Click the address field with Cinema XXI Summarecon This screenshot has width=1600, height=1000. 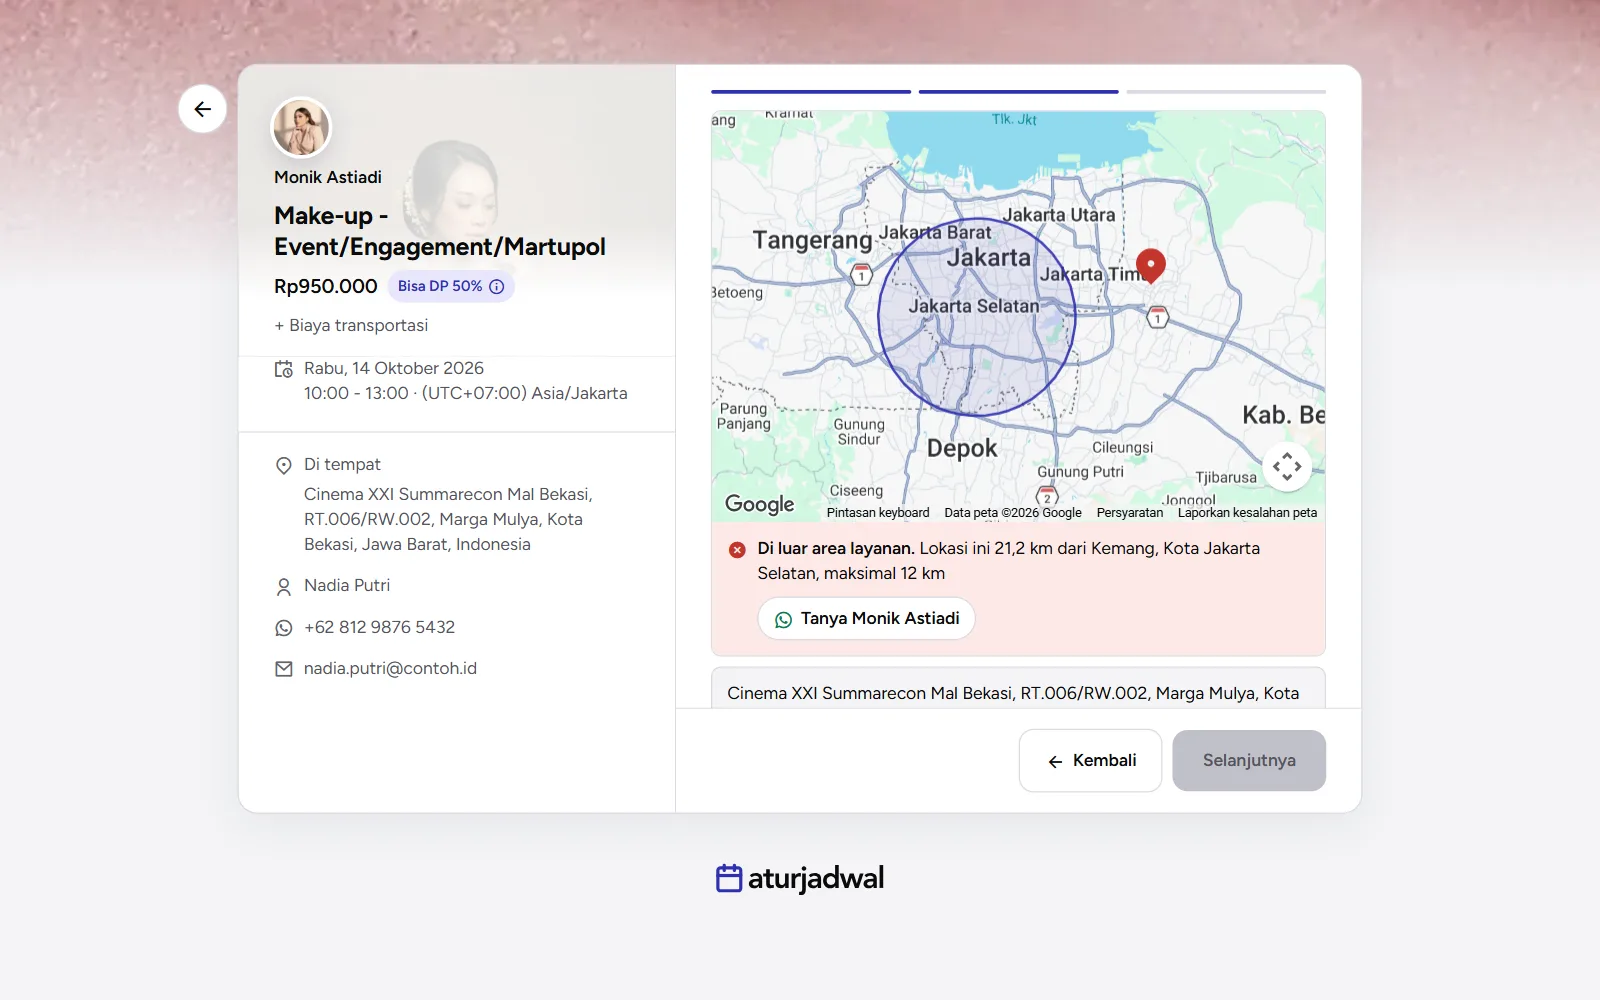tap(1018, 688)
